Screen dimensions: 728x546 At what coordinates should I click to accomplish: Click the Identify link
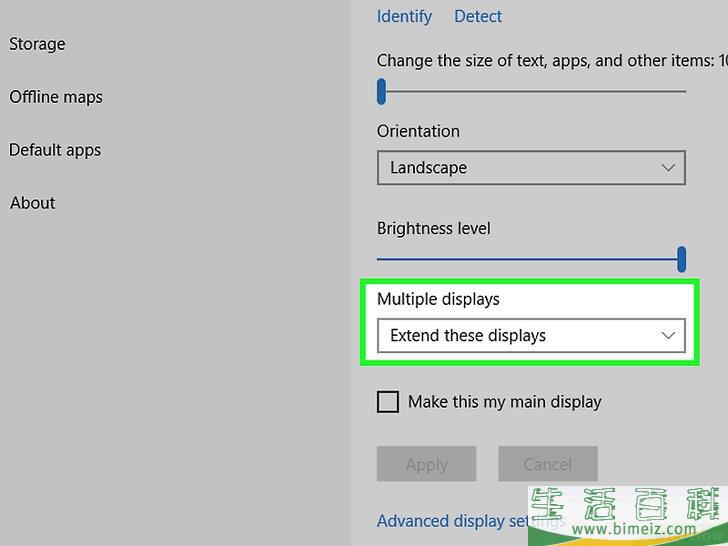point(404,16)
